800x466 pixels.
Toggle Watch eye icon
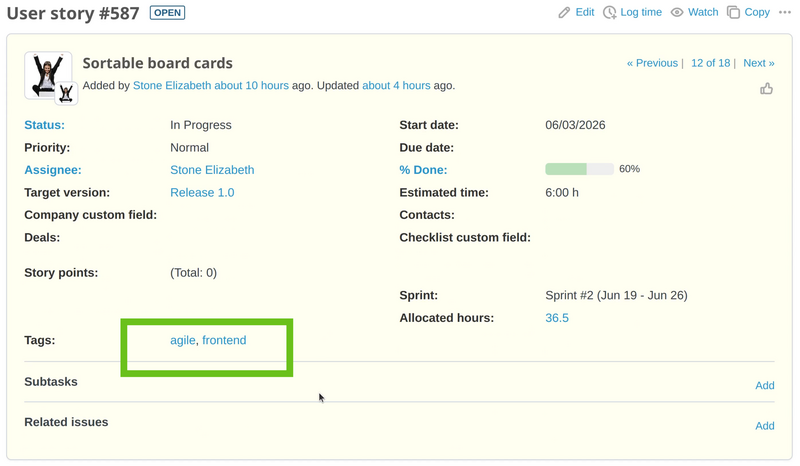click(x=677, y=12)
